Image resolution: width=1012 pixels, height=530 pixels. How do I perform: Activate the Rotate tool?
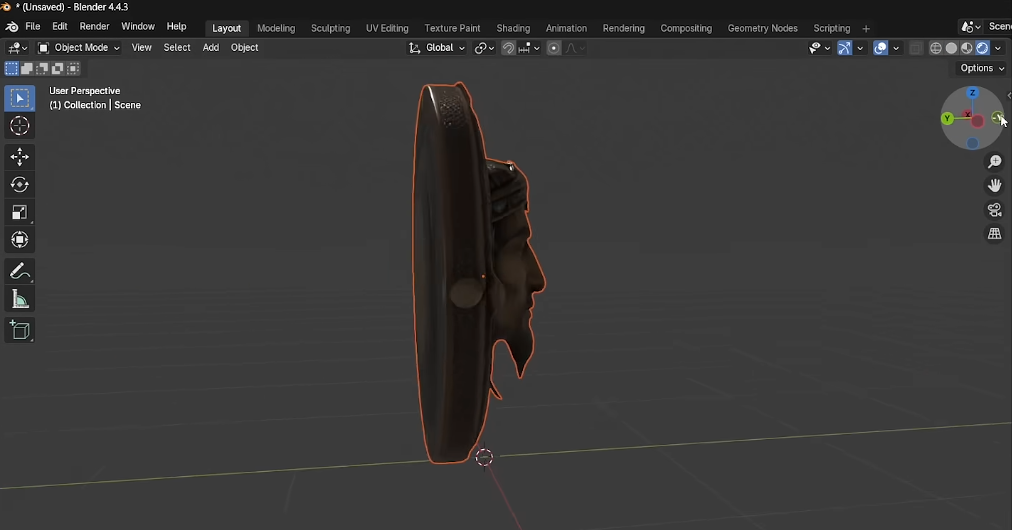[x=19, y=184]
